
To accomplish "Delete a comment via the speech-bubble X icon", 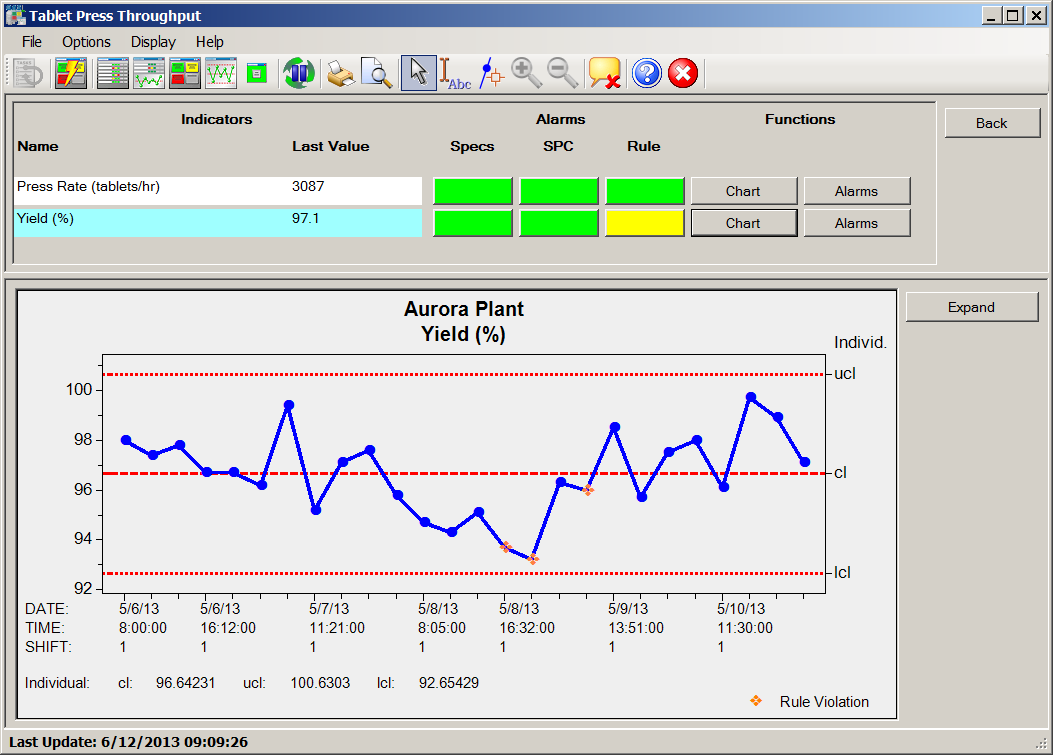I will point(603,72).
